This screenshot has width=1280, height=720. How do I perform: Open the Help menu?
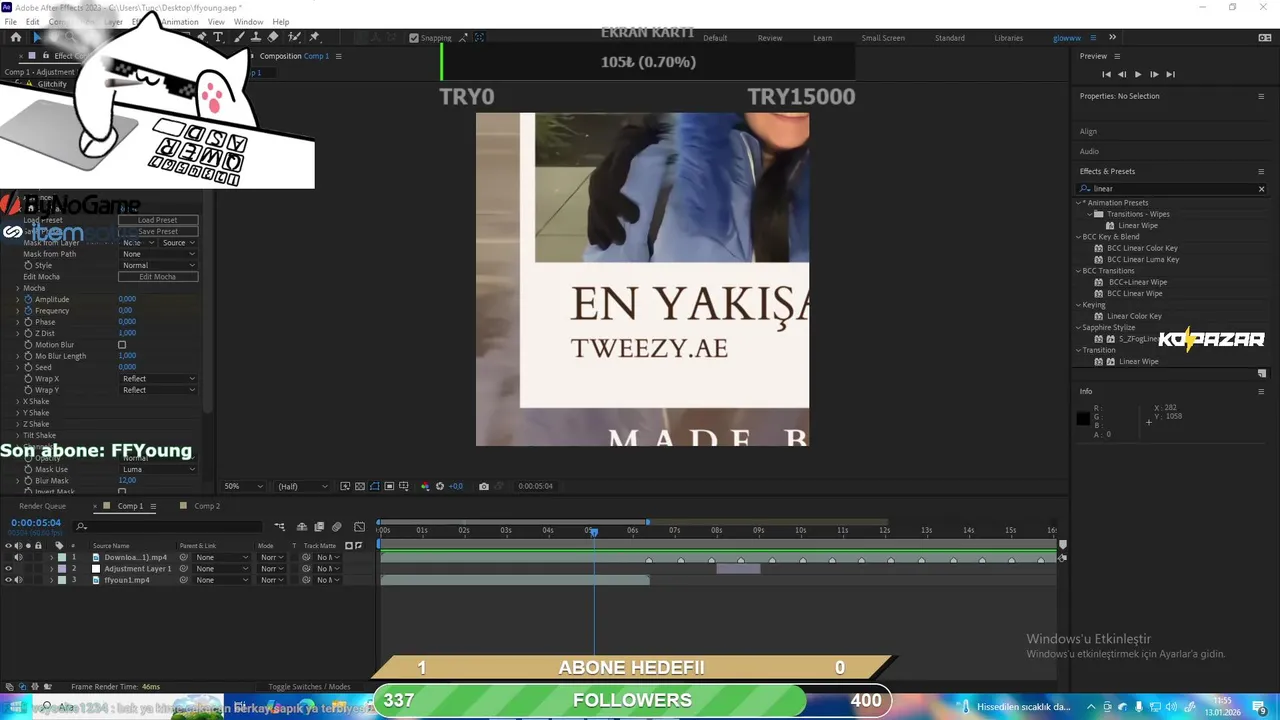[x=281, y=22]
